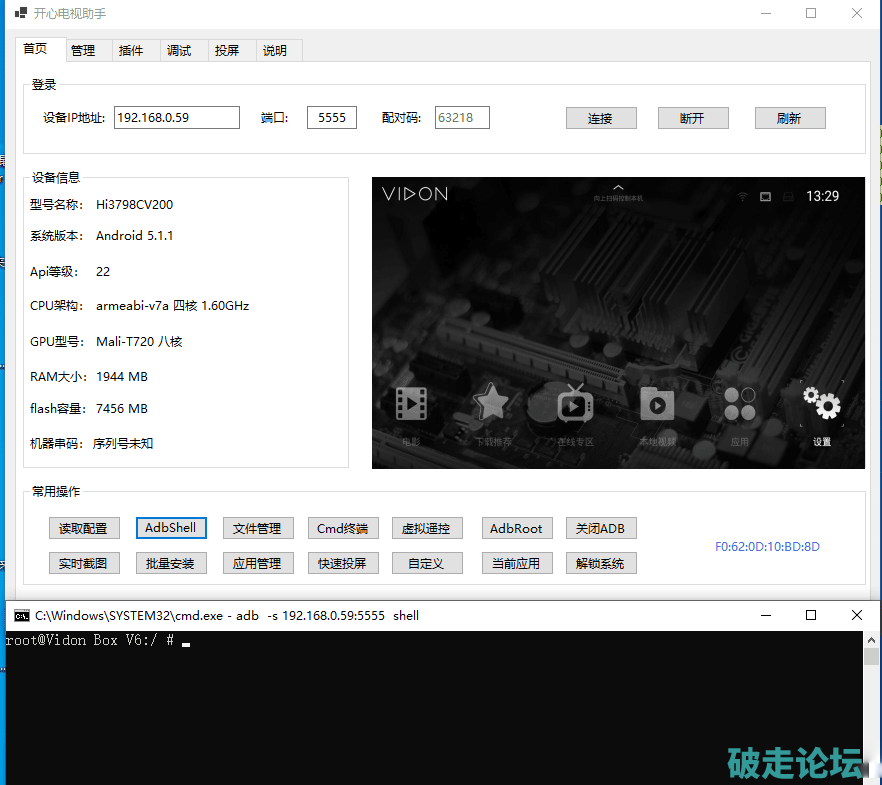Click the 刷新 button
This screenshot has height=785, width=882.
point(789,118)
